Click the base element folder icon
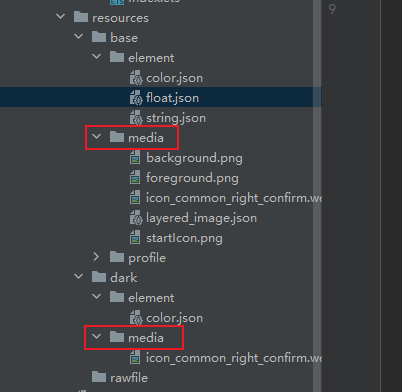 click(x=117, y=57)
